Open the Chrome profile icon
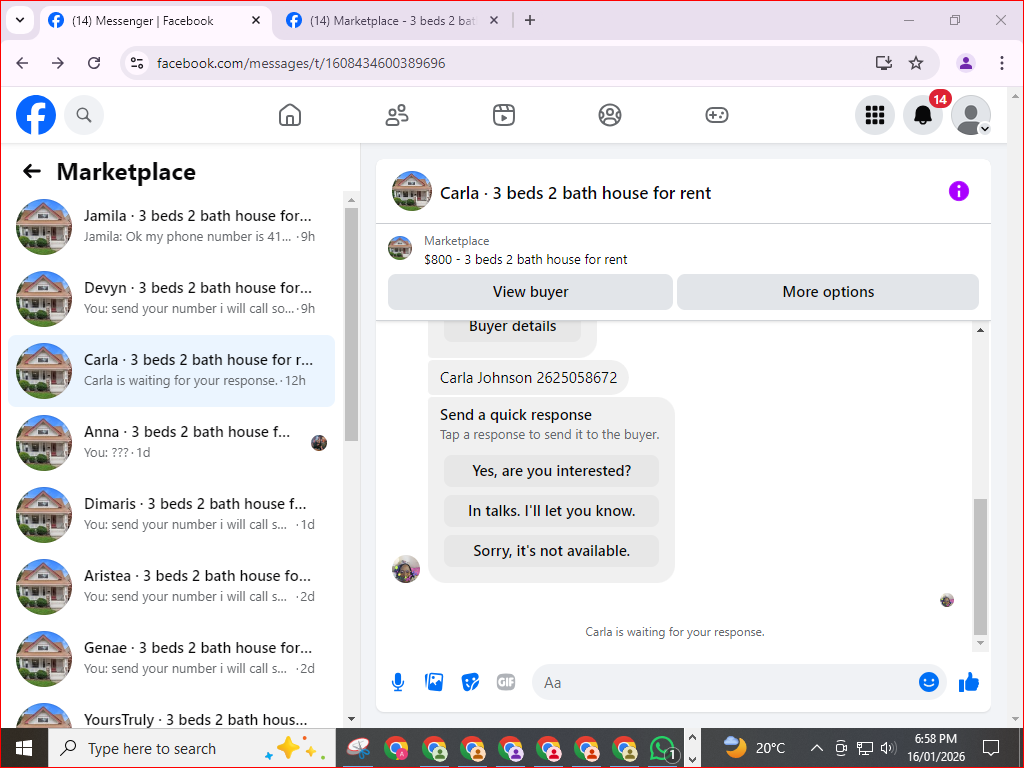Image resolution: width=1024 pixels, height=768 pixels. (966, 63)
